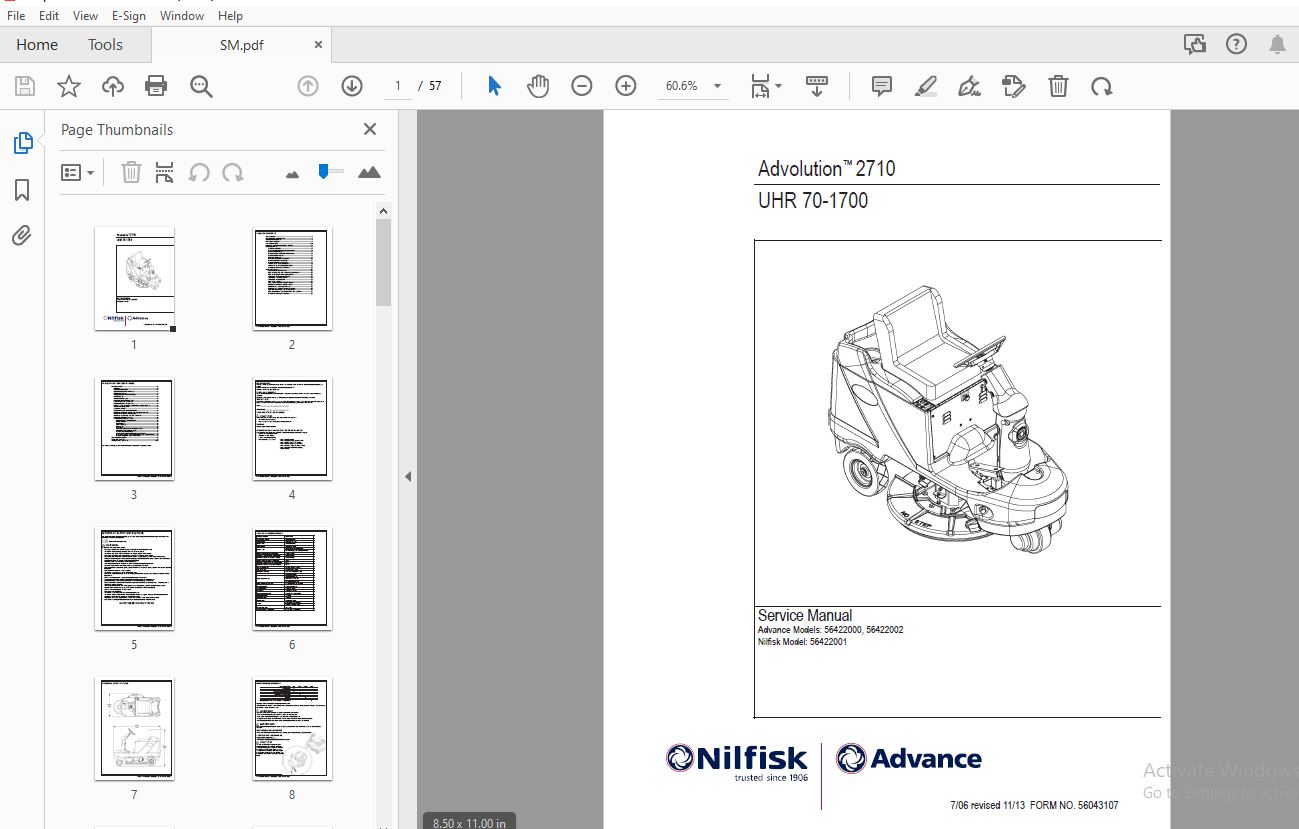Click the thumbnails panel scrollbar handle
Screen dimensions: 1299x829
[x=384, y=262]
